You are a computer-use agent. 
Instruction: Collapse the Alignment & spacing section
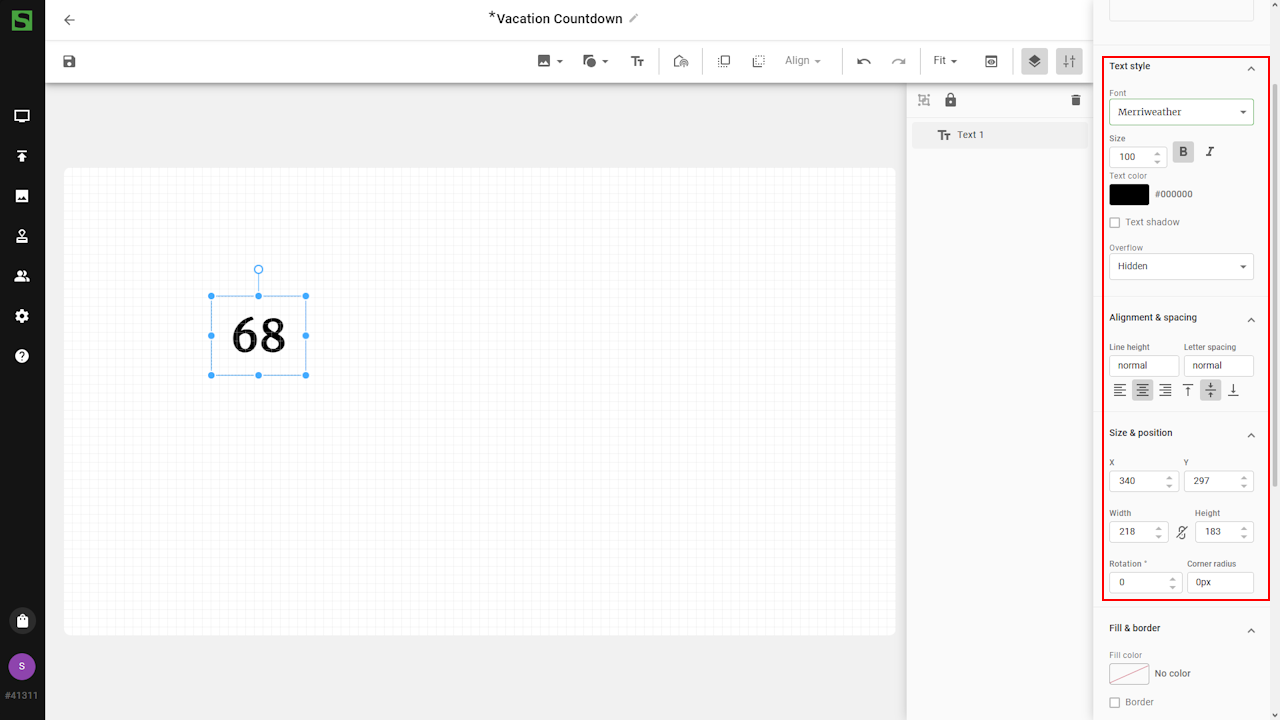1250,319
